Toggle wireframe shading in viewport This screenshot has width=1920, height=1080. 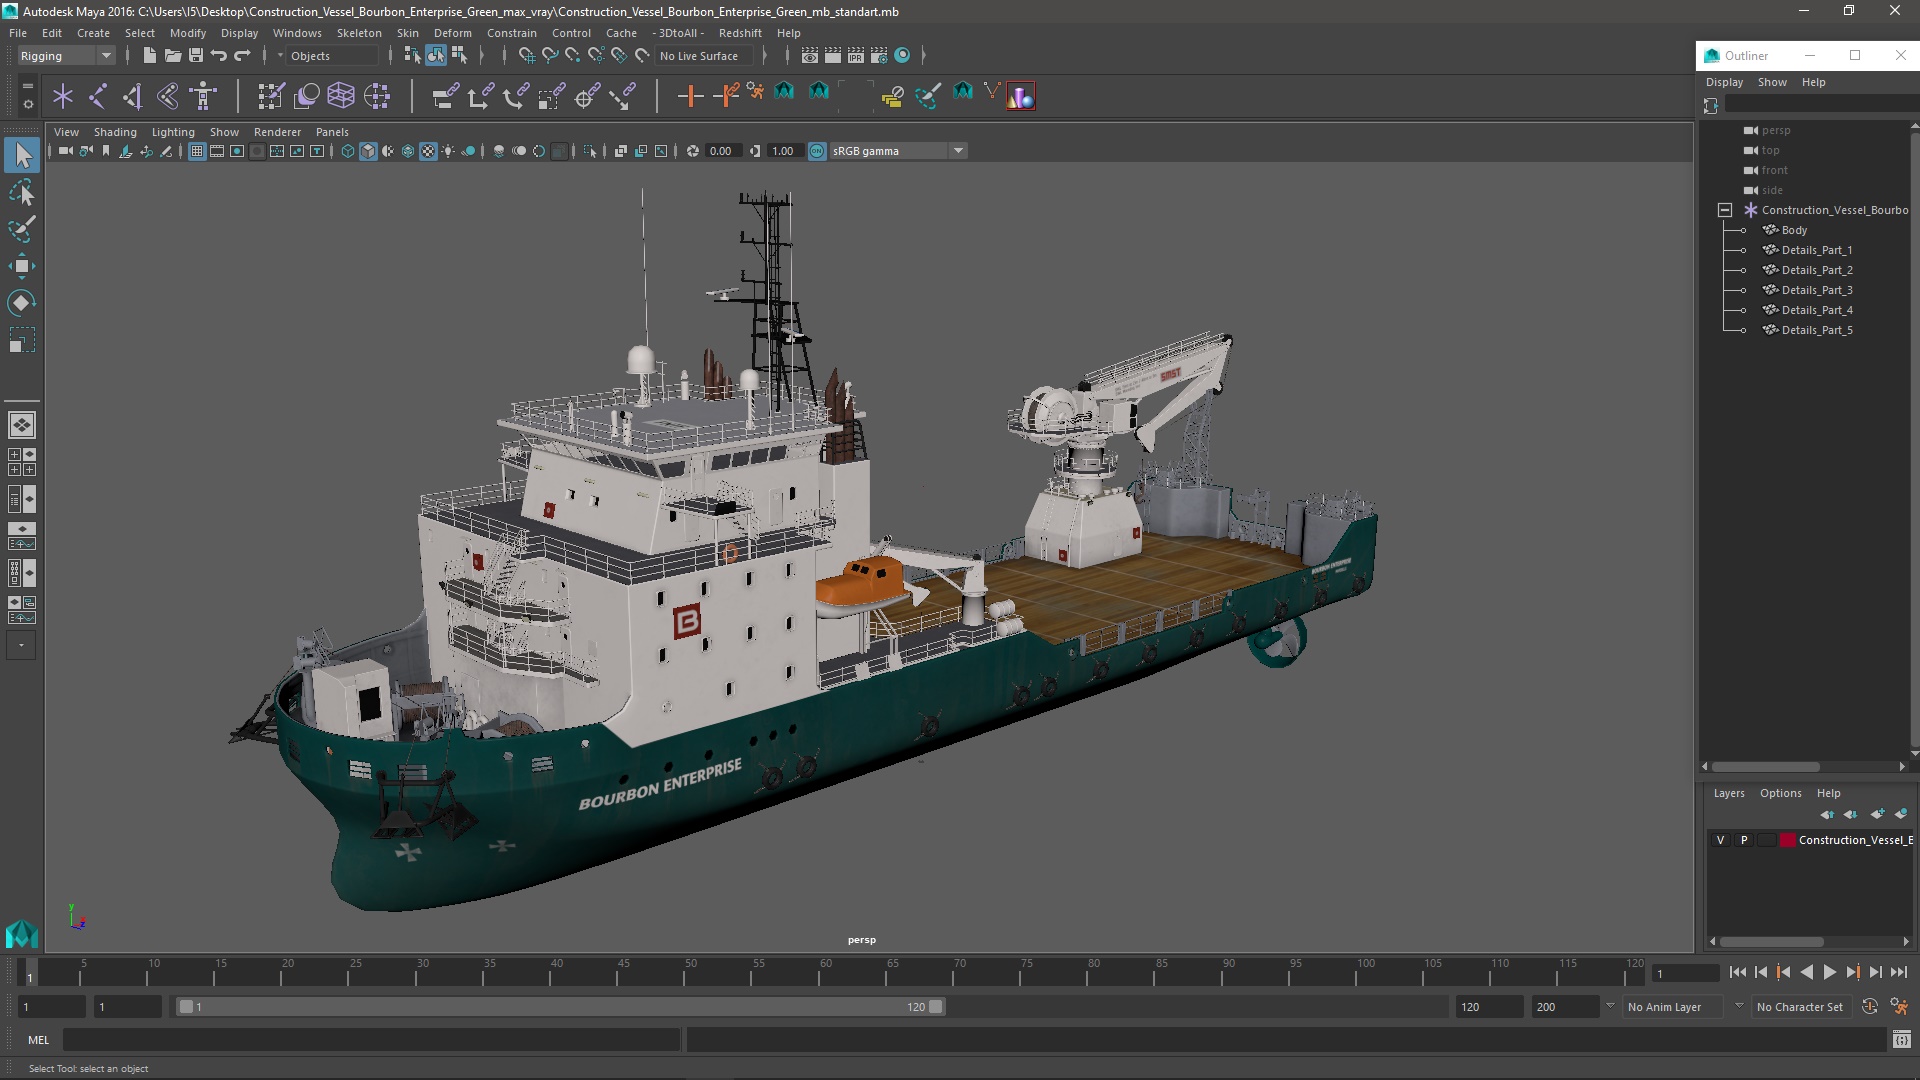(x=348, y=151)
